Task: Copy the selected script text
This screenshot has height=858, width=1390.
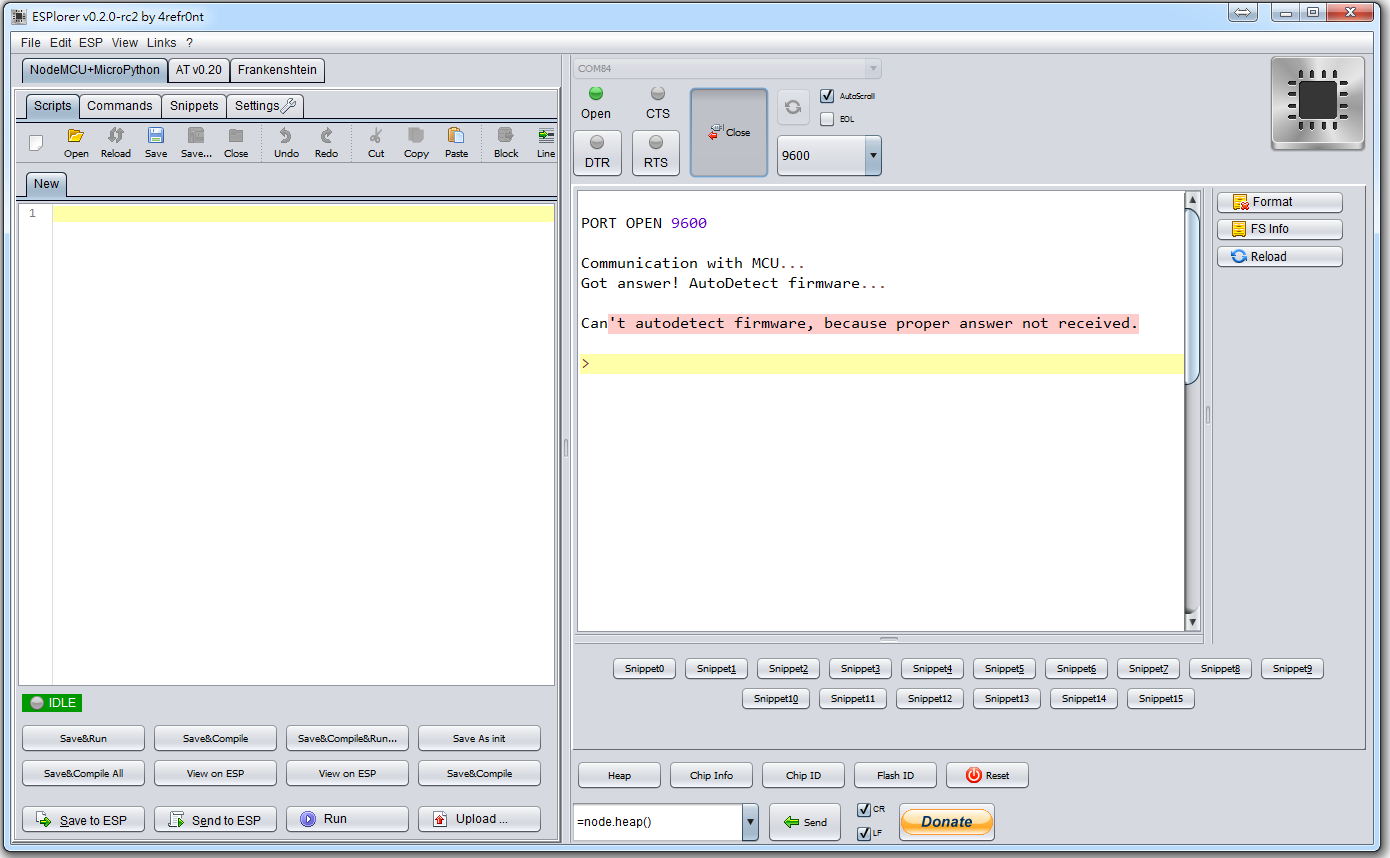Action: point(416,142)
